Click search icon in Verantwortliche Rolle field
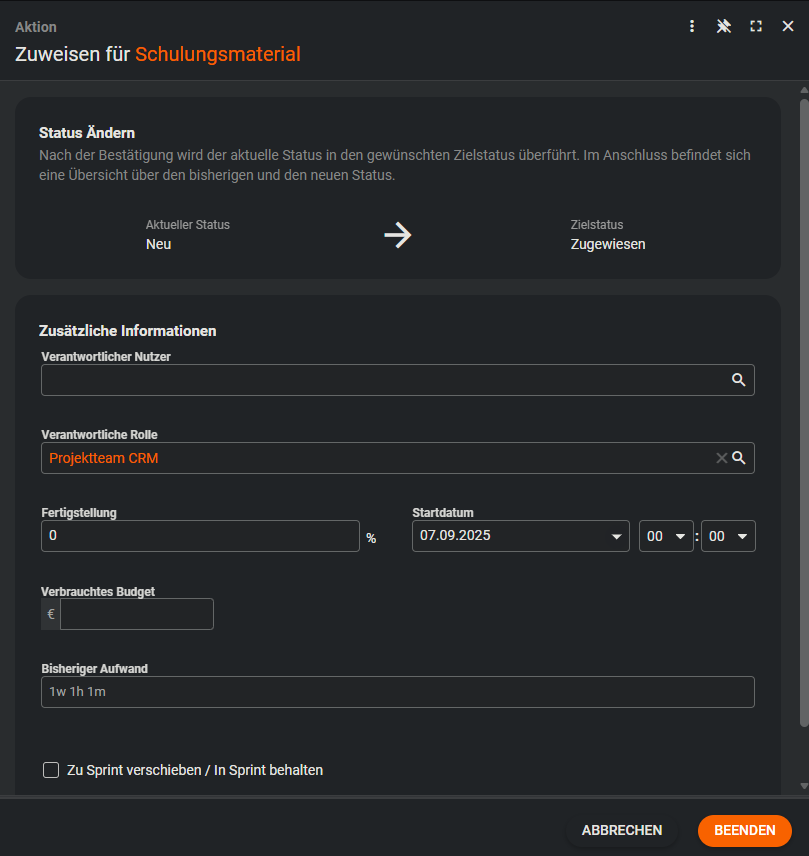Viewport: 809px width, 856px height. 739,458
